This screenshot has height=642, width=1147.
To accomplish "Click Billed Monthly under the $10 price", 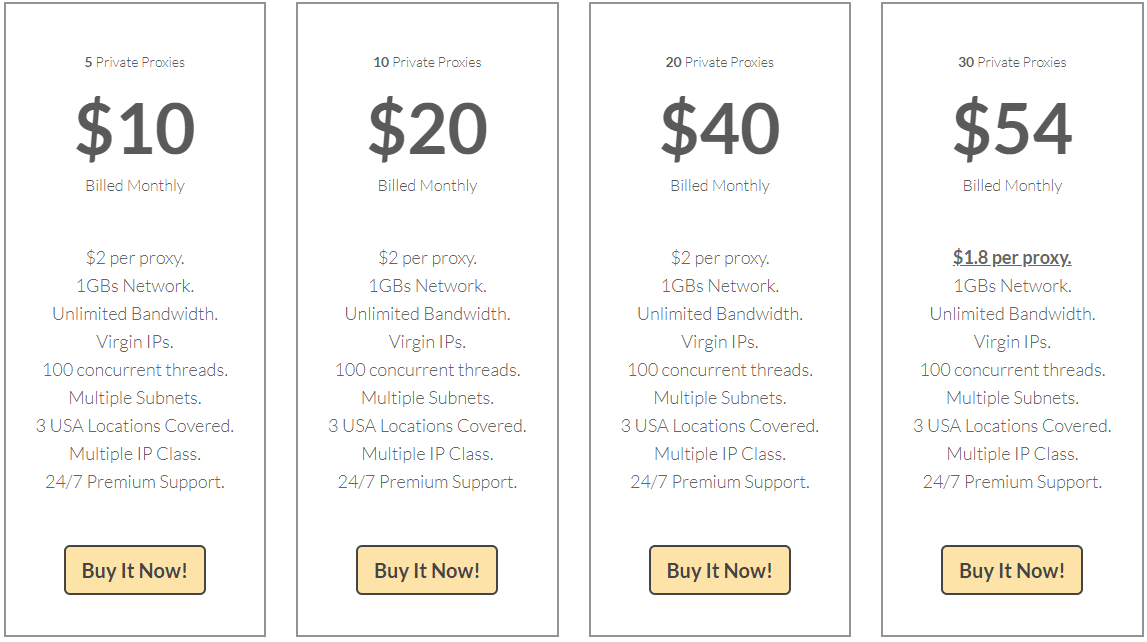I will click(135, 186).
